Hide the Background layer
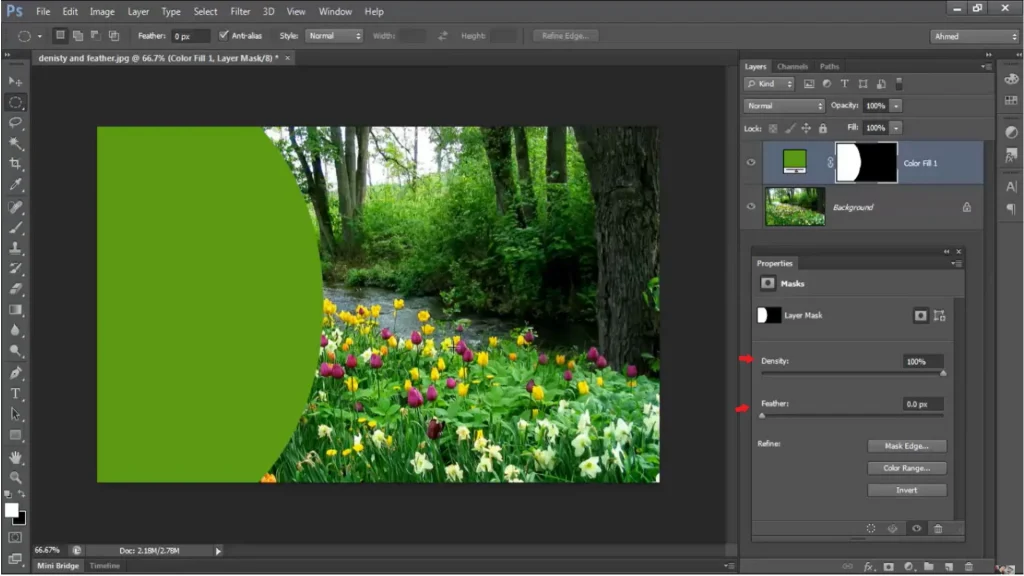 [x=751, y=206]
